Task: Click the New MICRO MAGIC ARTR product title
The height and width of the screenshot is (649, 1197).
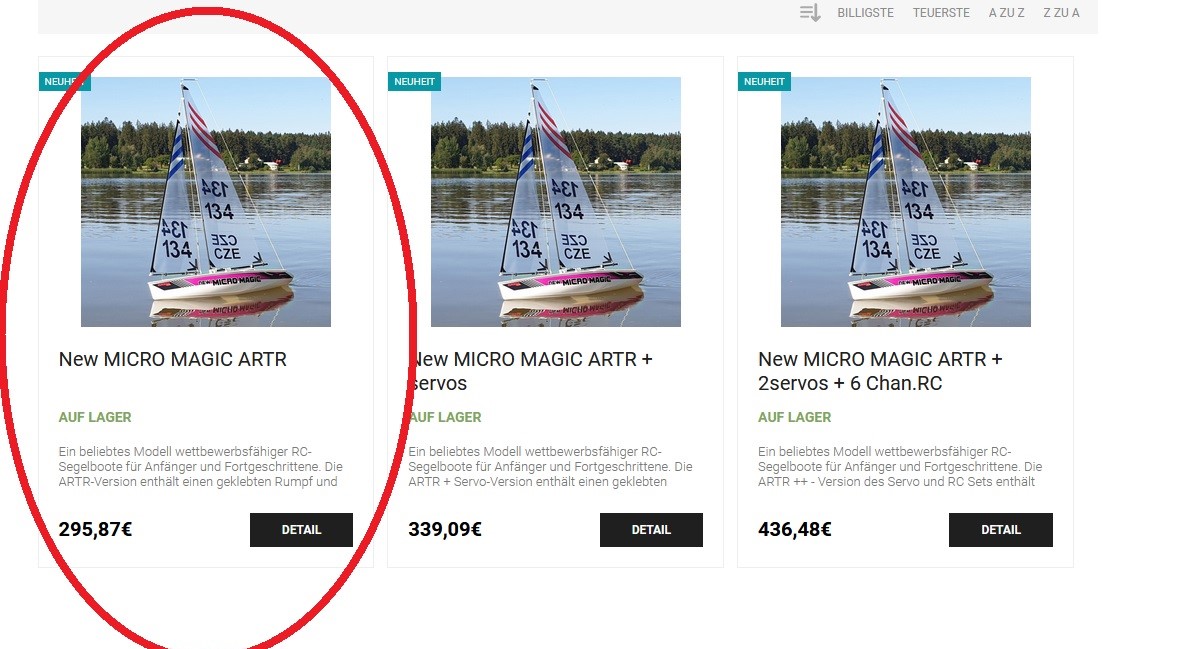Action: (x=171, y=359)
